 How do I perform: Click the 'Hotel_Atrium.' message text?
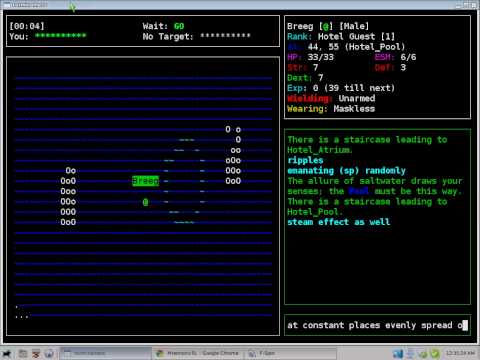tap(320, 150)
